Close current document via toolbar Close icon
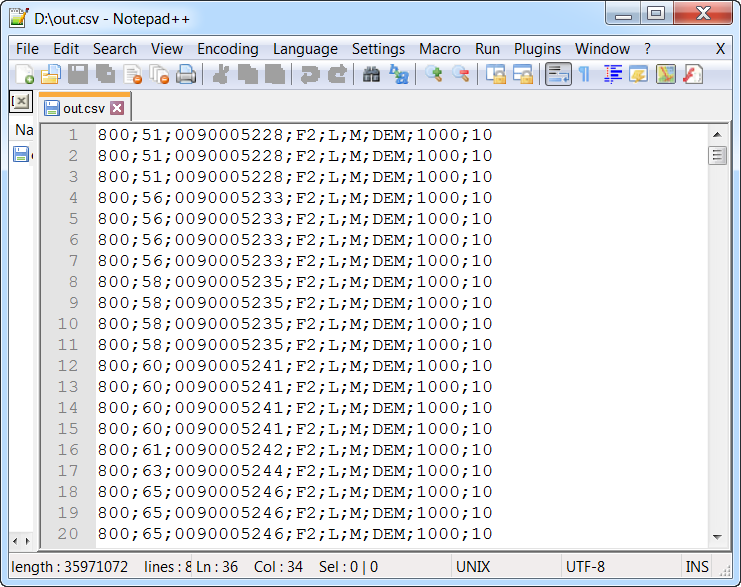The height and width of the screenshot is (587, 741). pos(132,75)
